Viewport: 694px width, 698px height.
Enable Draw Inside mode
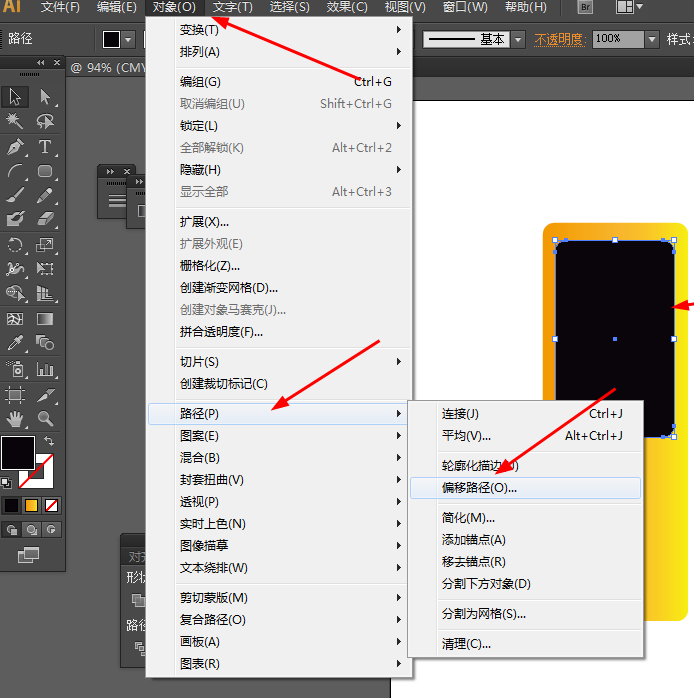point(51,530)
